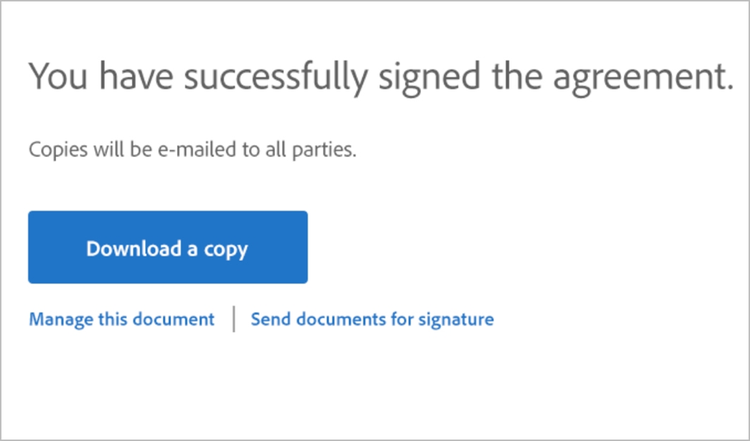The image size is (750, 441).
Task: Select the Send documents for signature link
Action: pyautogui.click(x=372, y=320)
